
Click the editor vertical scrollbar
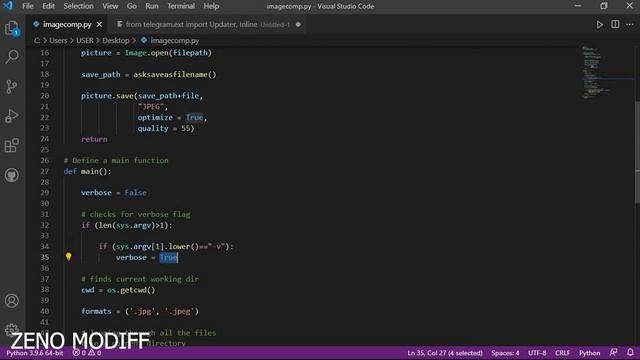point(637,152)
